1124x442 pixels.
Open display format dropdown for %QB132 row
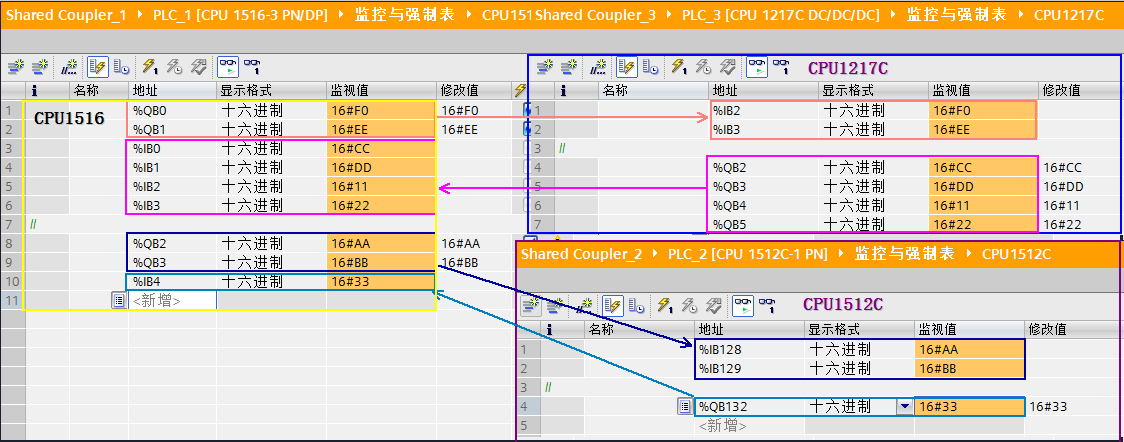pos(905,407)
